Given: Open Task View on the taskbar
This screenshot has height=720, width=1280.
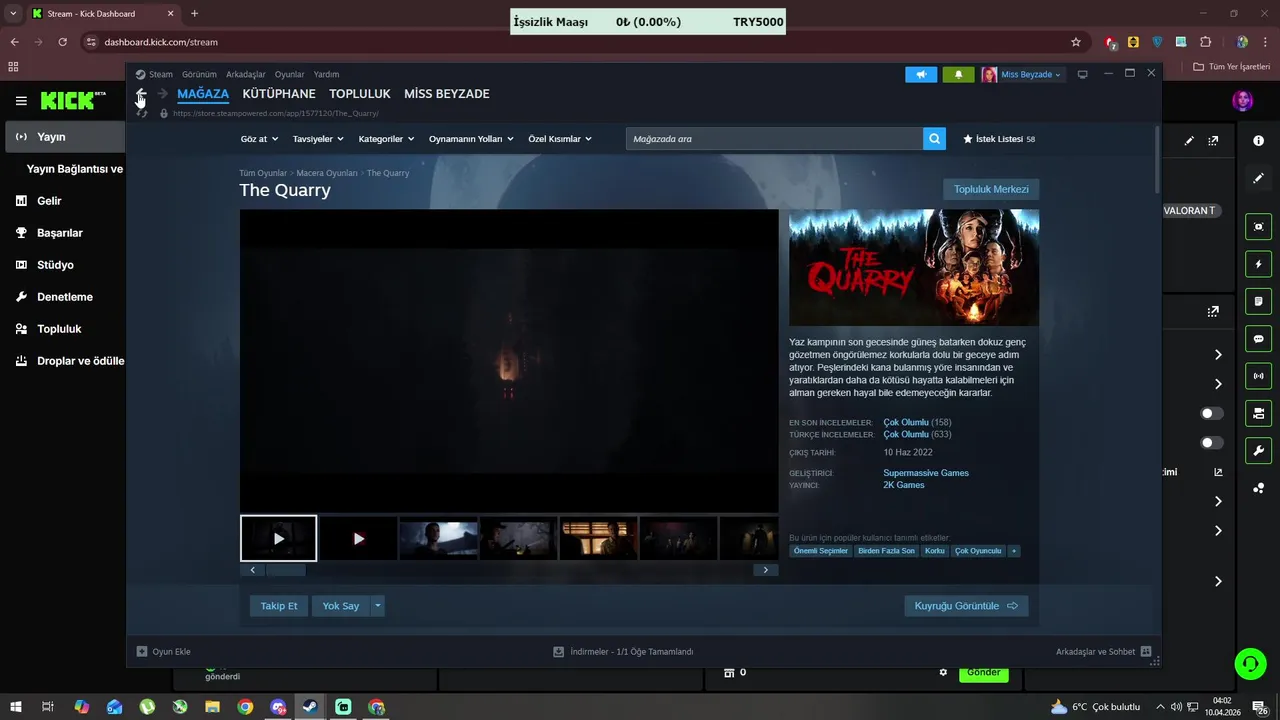Looking at the screenshot, I should pos(47,707).
